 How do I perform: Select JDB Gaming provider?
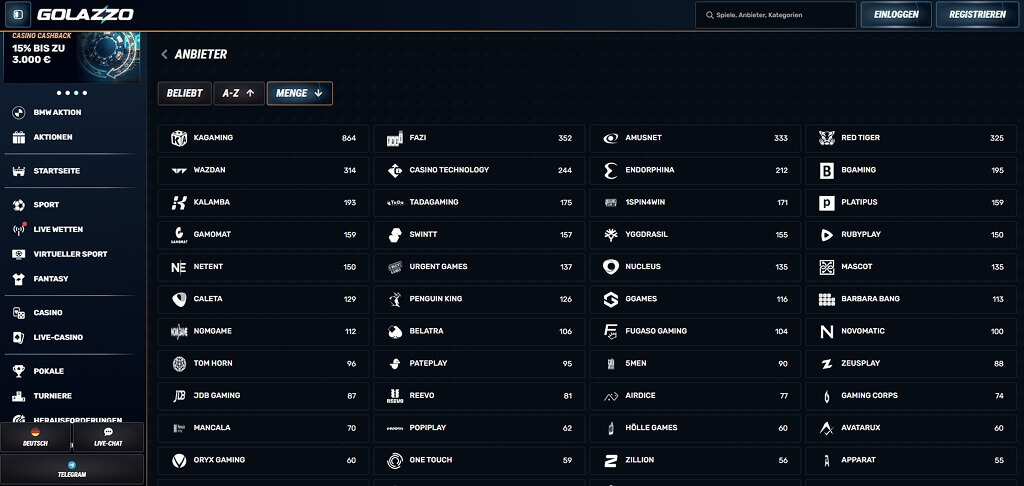263,396
